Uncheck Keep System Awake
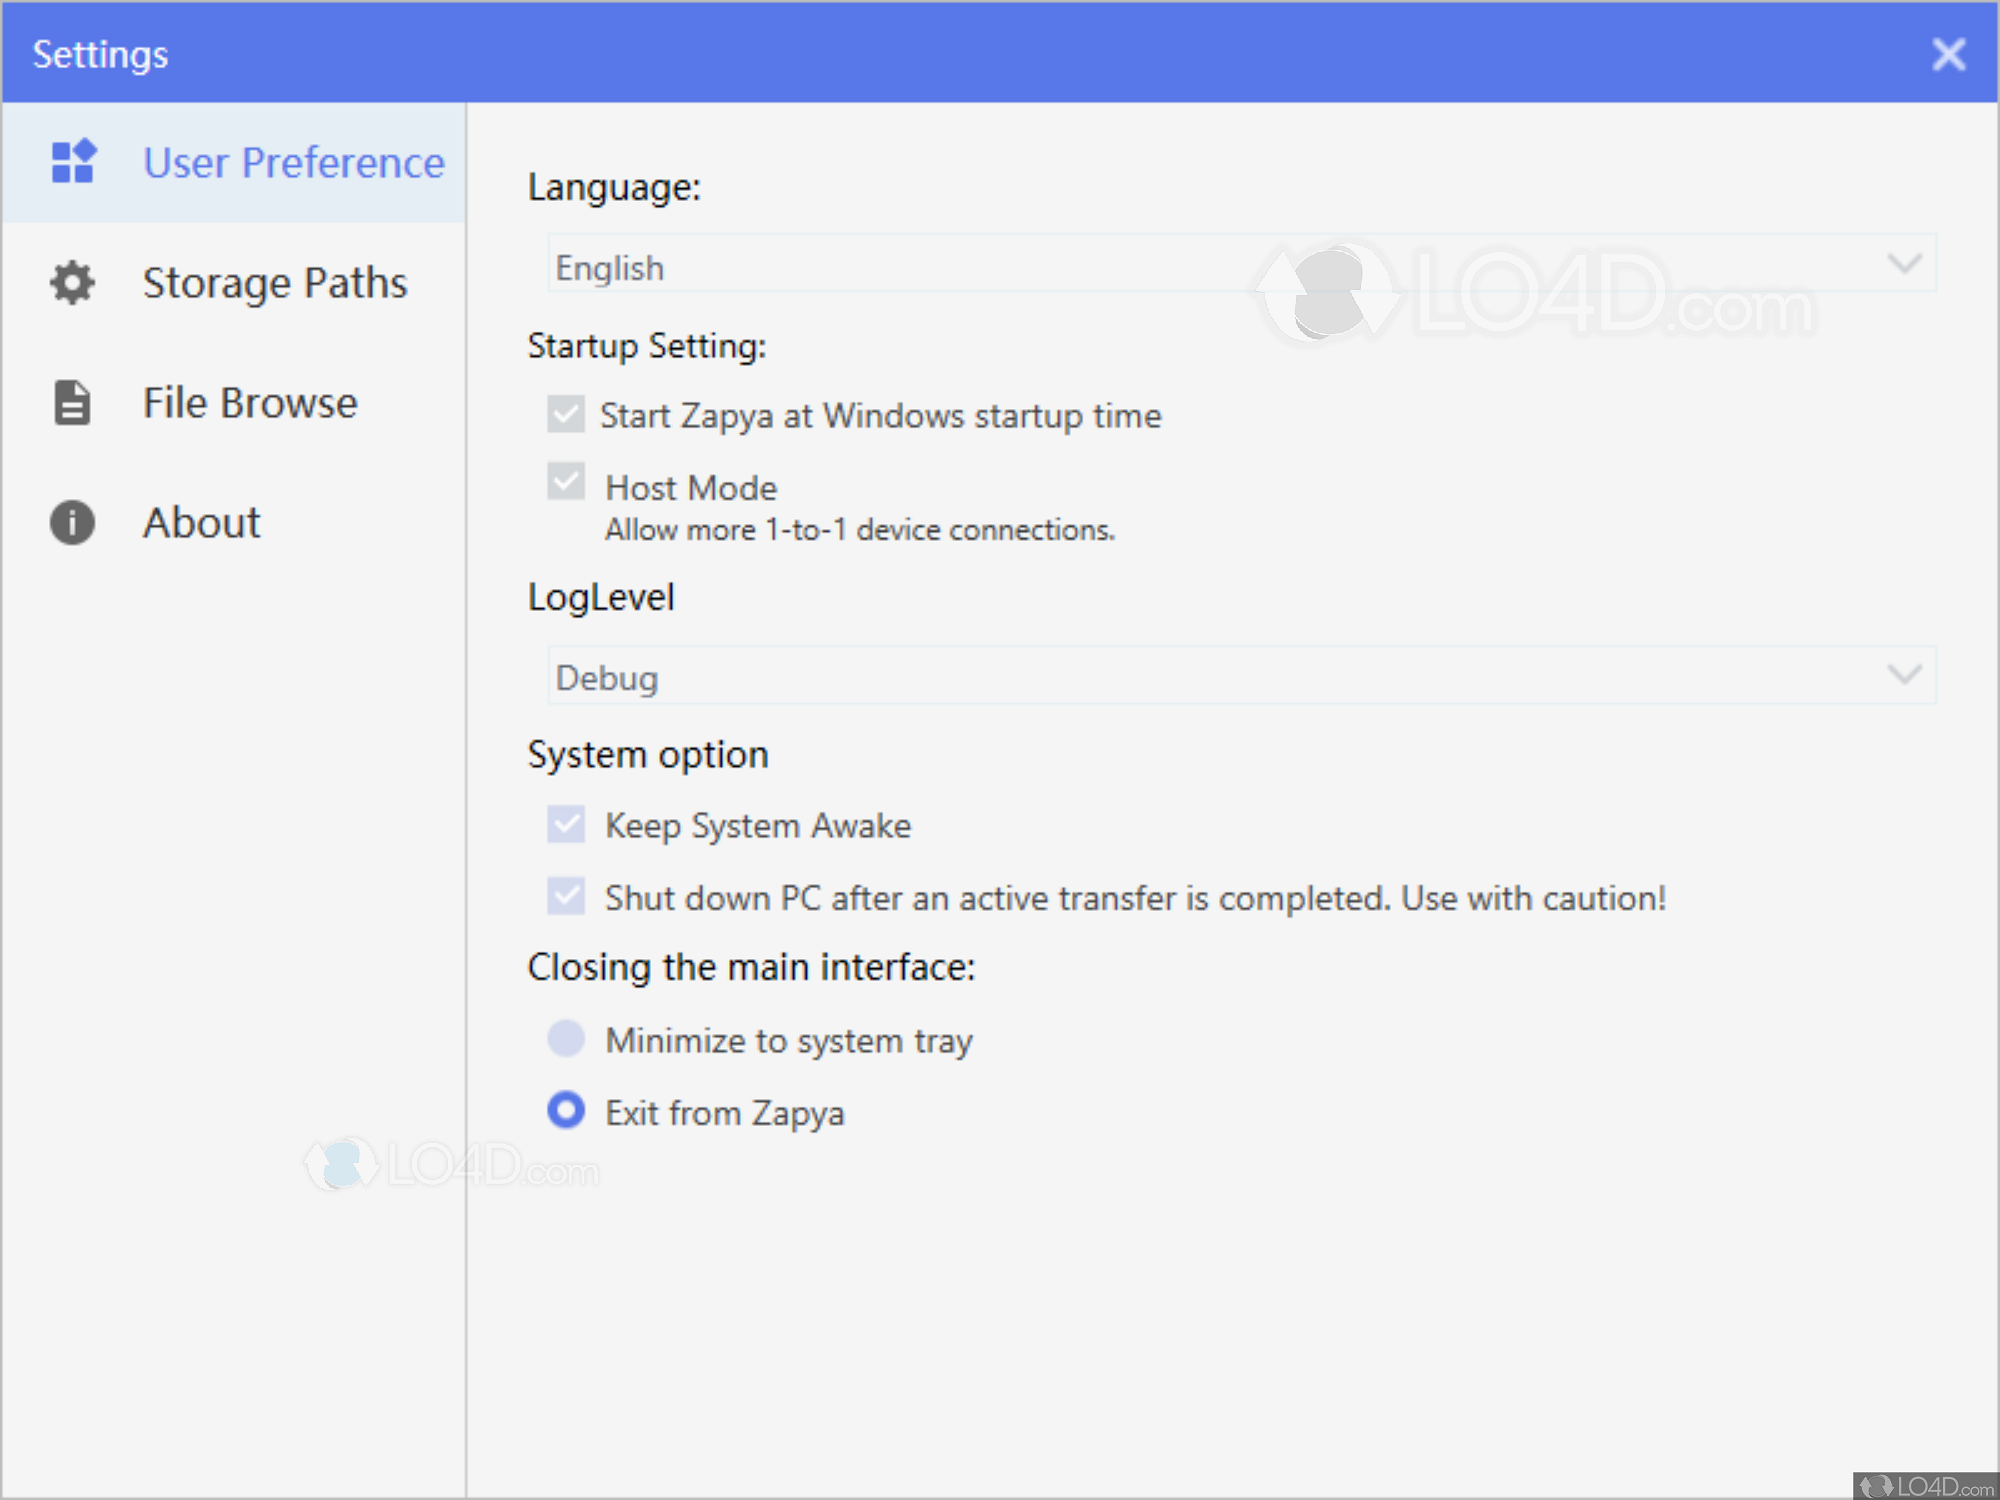 (566, 825)
